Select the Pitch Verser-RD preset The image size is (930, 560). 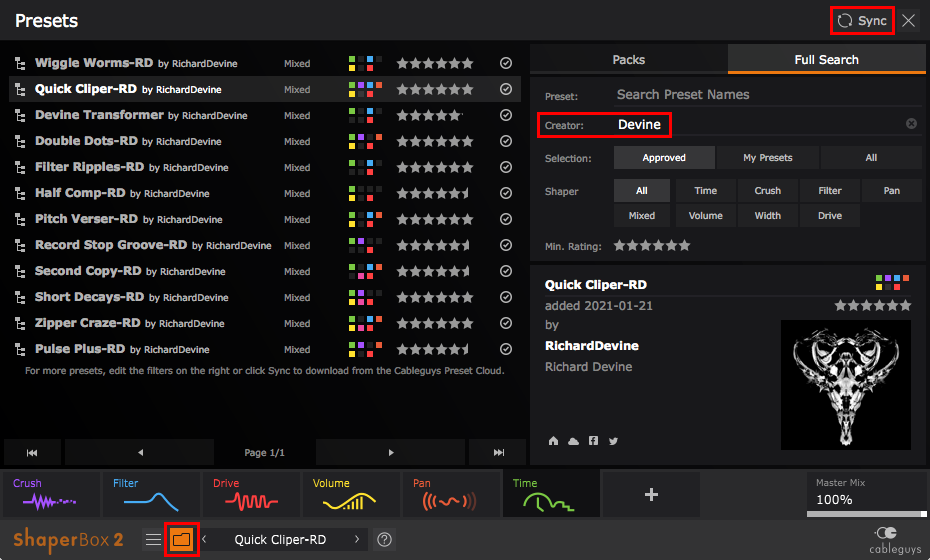click(265, 219)
